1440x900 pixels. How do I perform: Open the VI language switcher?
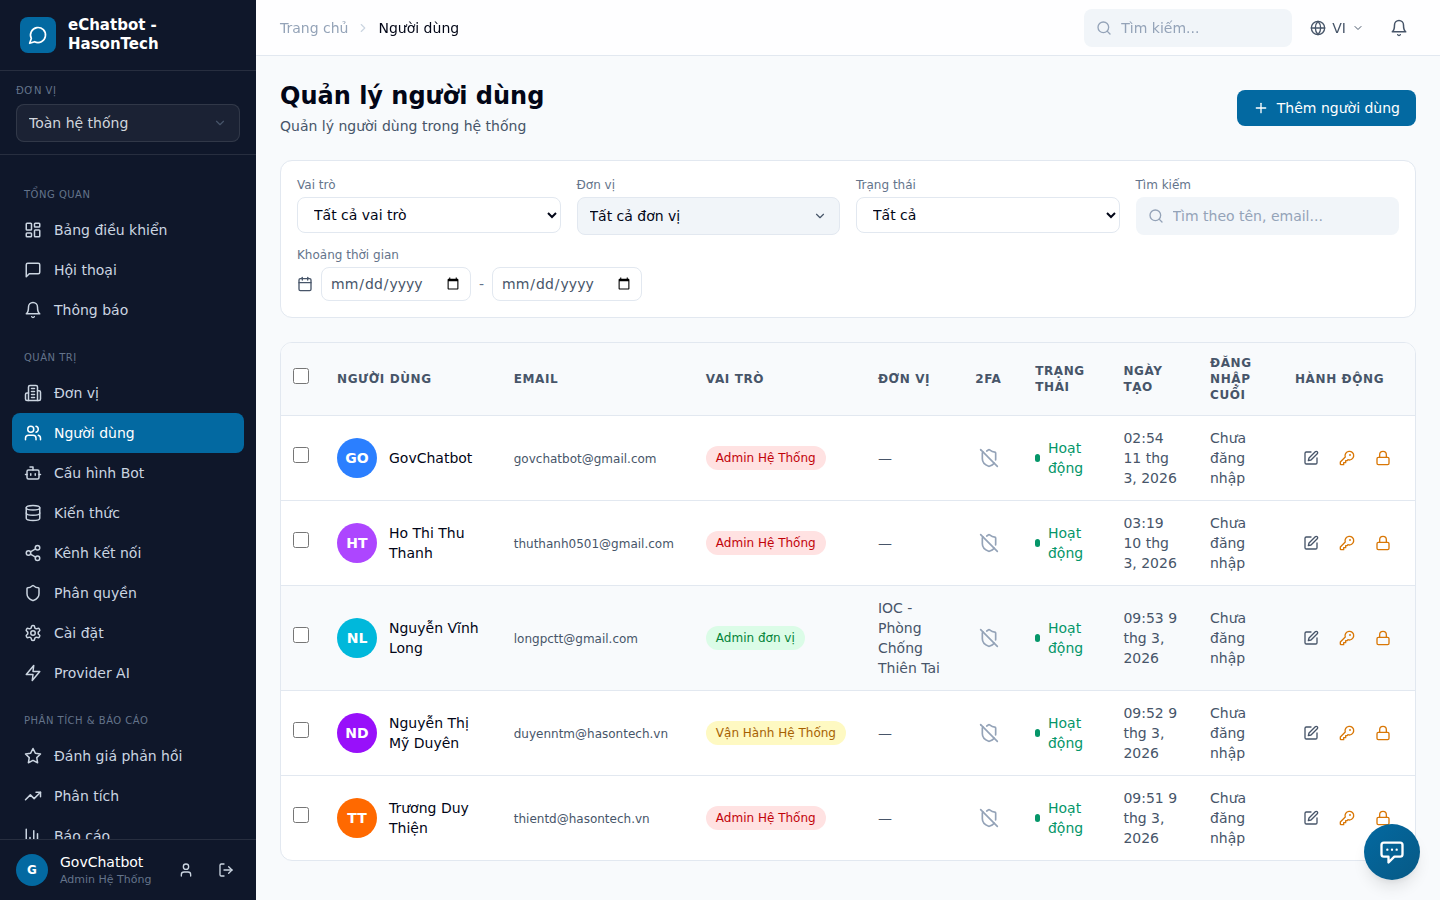[x=1337, y=28]
